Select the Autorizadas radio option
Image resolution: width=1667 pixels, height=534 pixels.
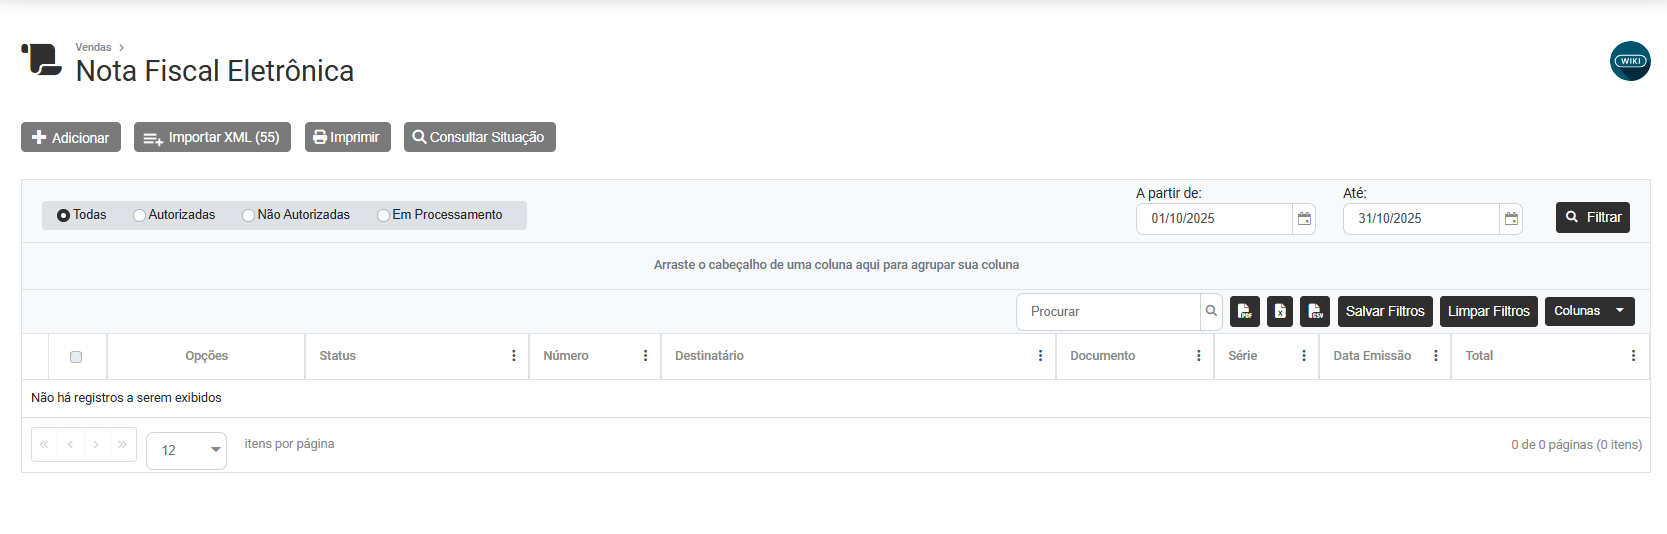[x=140, y=215]
